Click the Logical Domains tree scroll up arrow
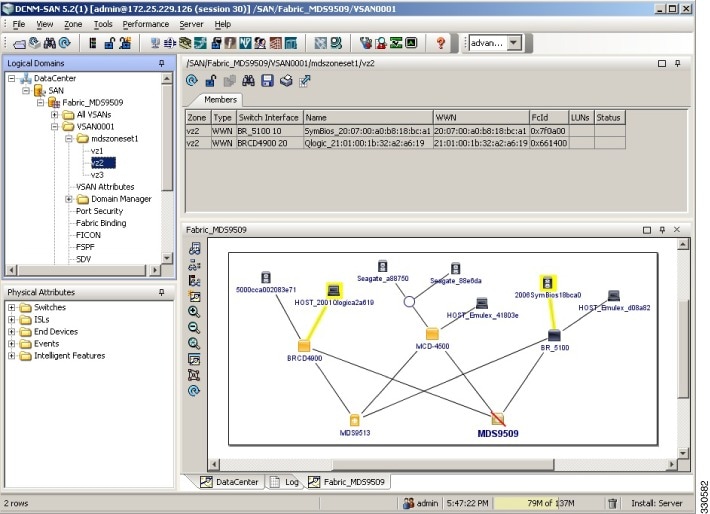The height and width of the screenshot is (514, 710). (x=167, y=79)
